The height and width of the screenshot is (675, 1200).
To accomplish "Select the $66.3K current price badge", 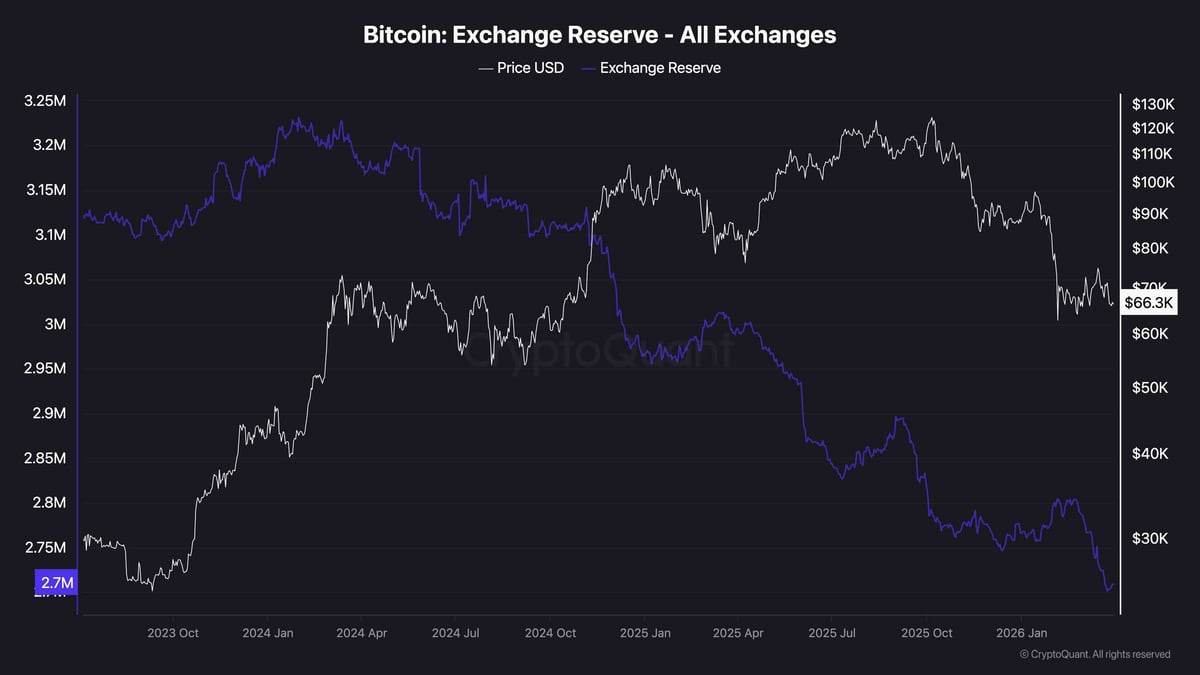I will tap(1147, 302).
